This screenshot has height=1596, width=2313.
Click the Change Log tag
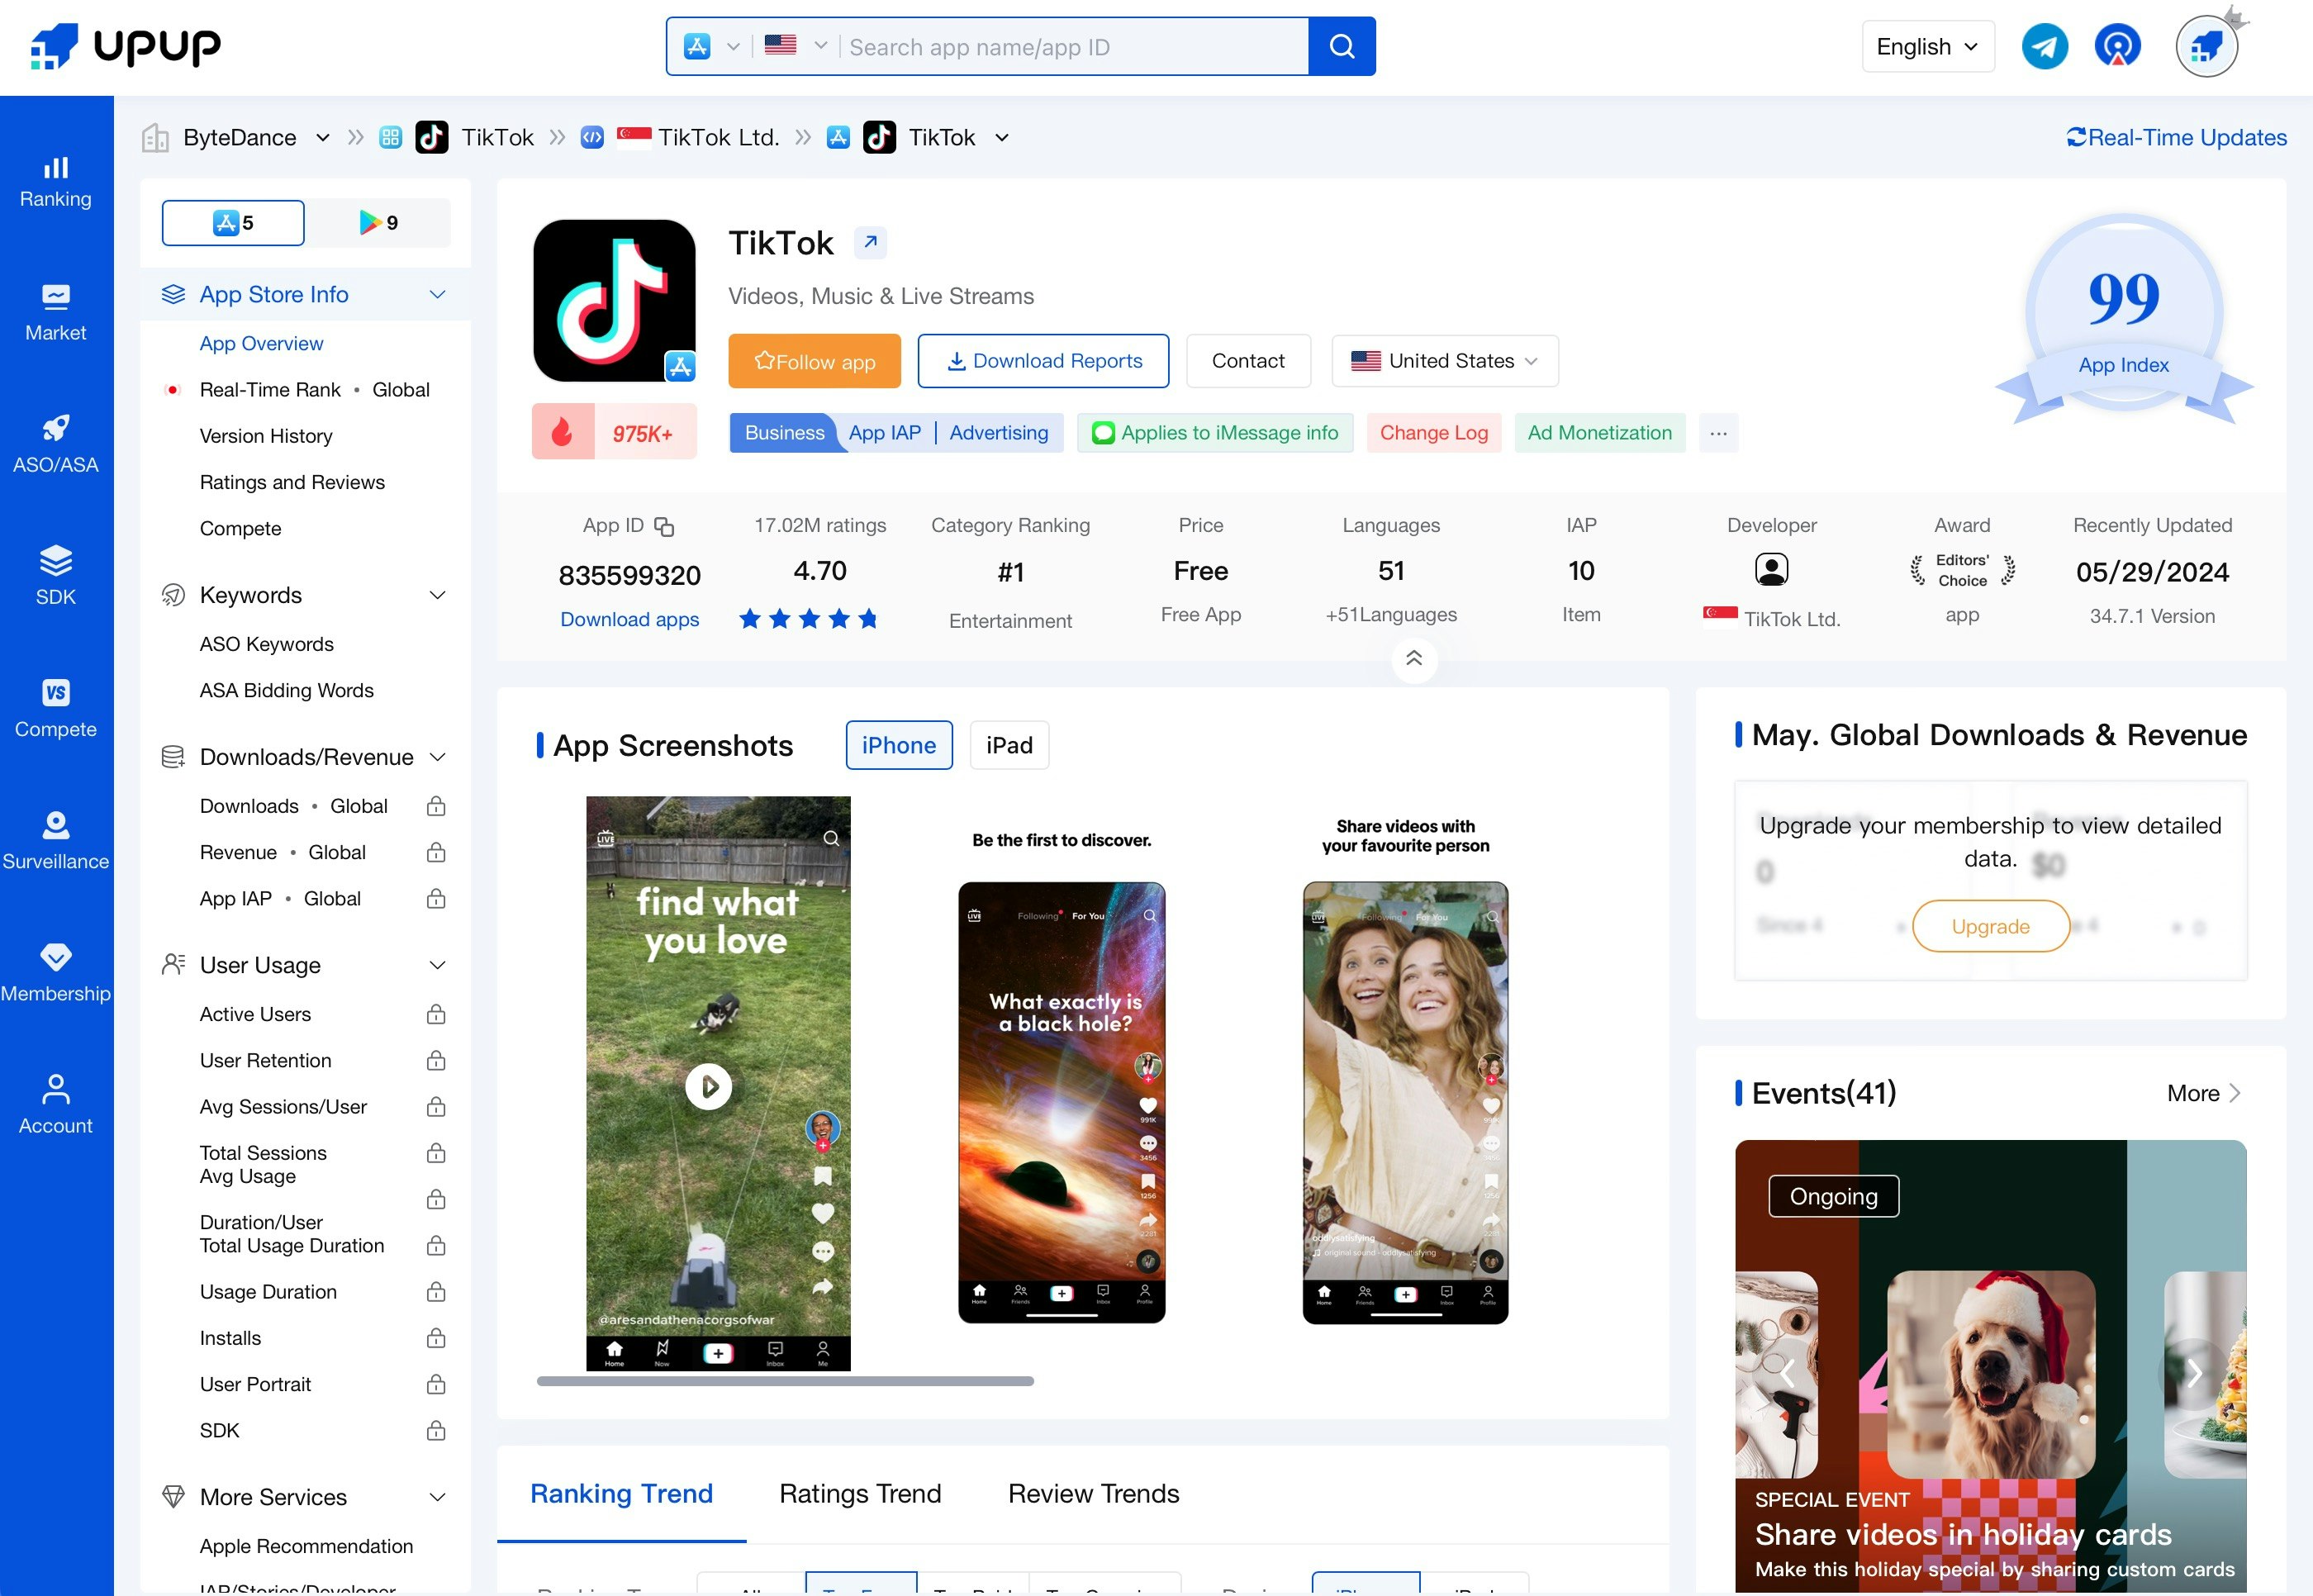tap(1433, 433)
